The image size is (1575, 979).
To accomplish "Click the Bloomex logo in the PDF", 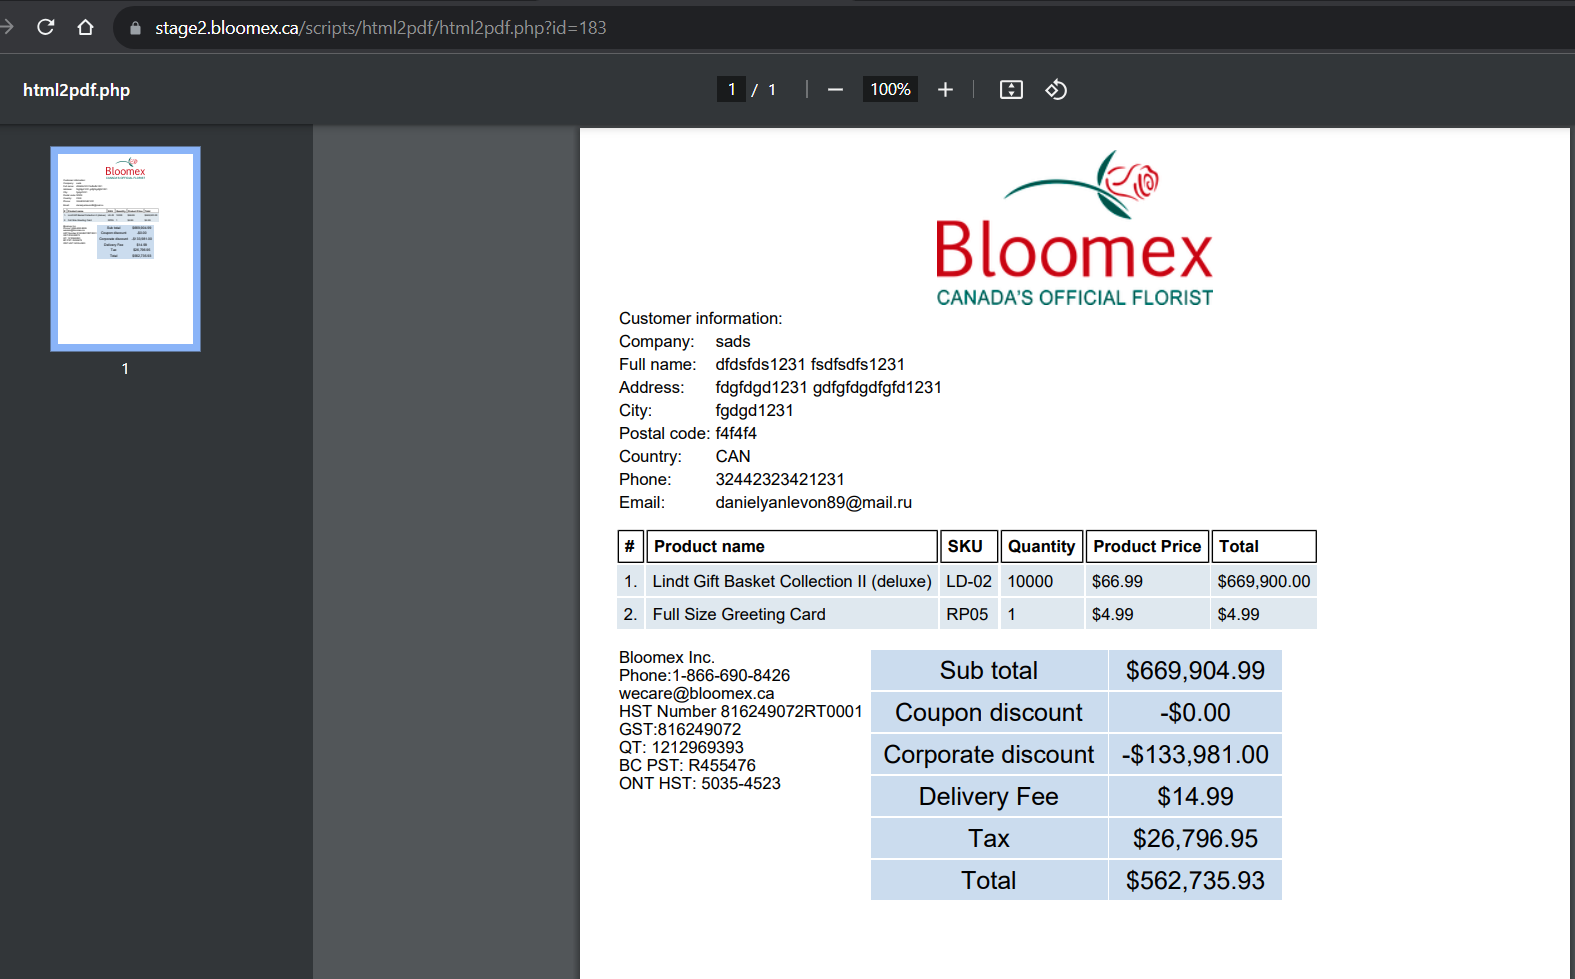I will tap(1074, 229).
